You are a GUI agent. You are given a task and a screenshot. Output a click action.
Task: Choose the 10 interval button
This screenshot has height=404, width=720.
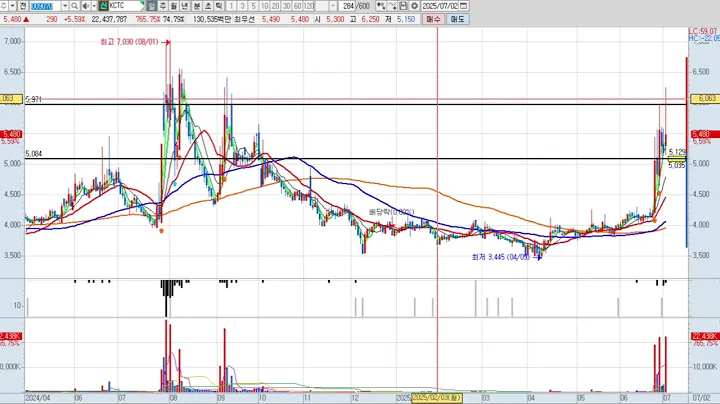click(264, 6)
